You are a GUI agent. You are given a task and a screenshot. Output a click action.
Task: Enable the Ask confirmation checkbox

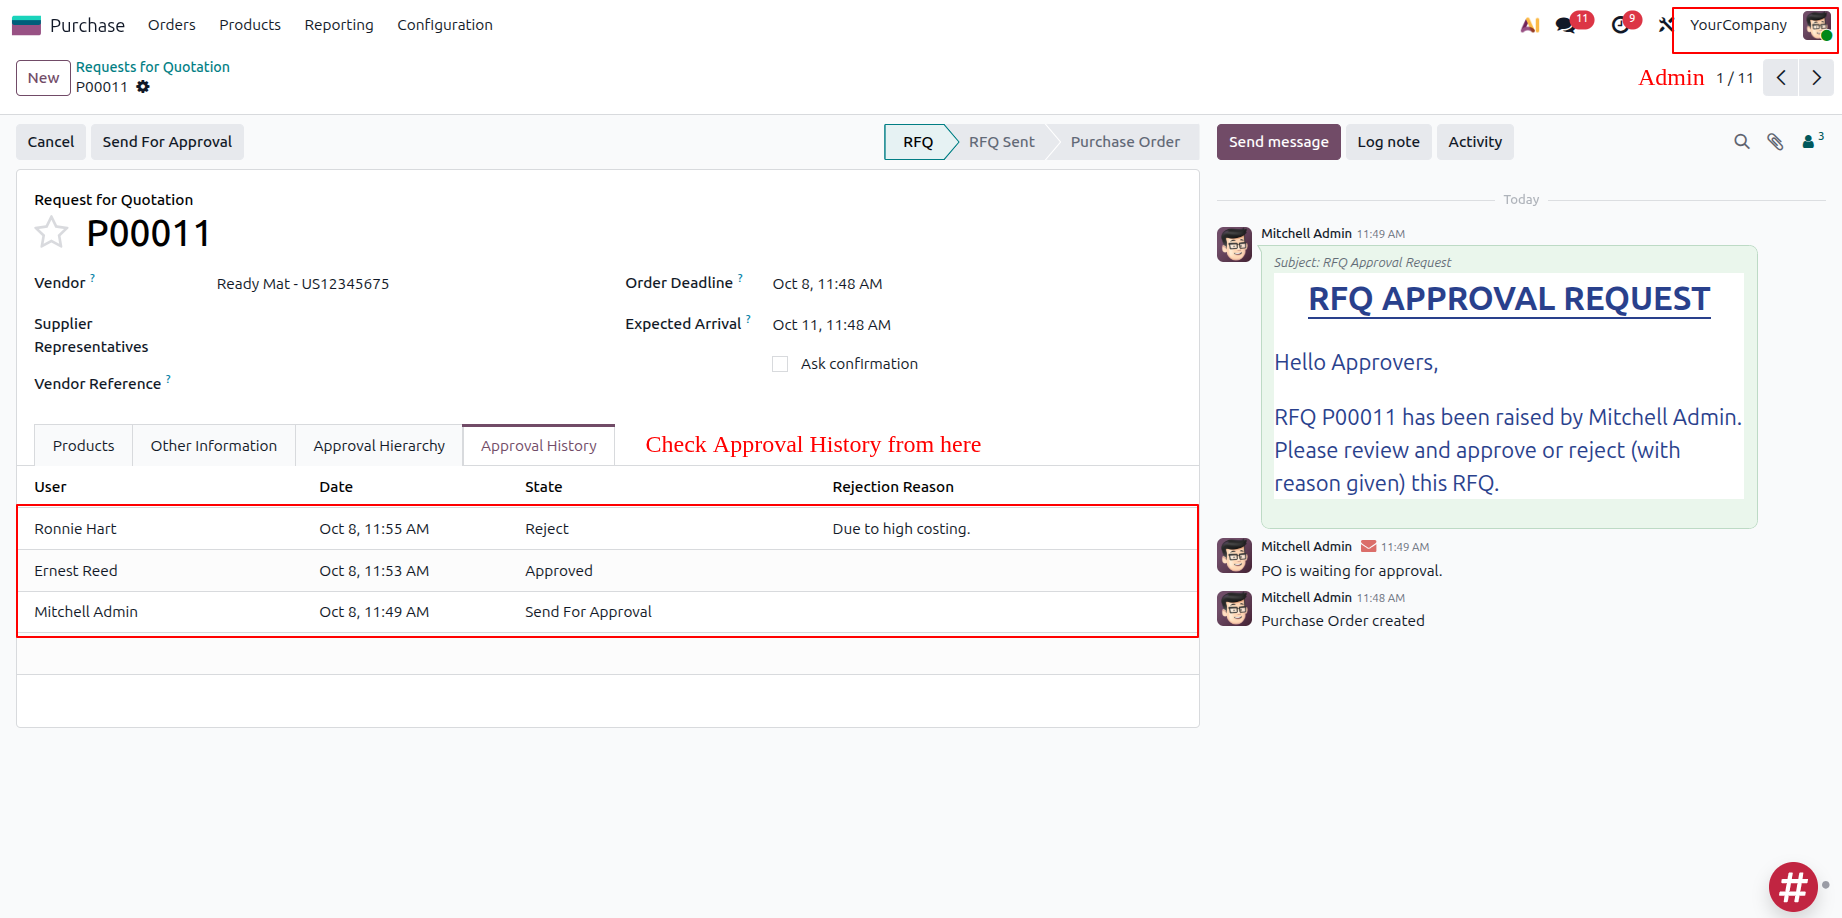780,363
